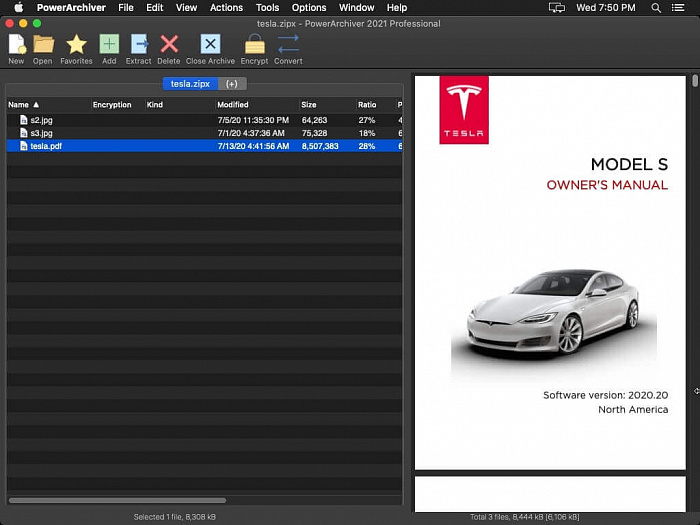Image resolution: width=700 pixels, height=525 pixels.
Task: Open a new tab with (+) button
Action: [x=232, y=83]
